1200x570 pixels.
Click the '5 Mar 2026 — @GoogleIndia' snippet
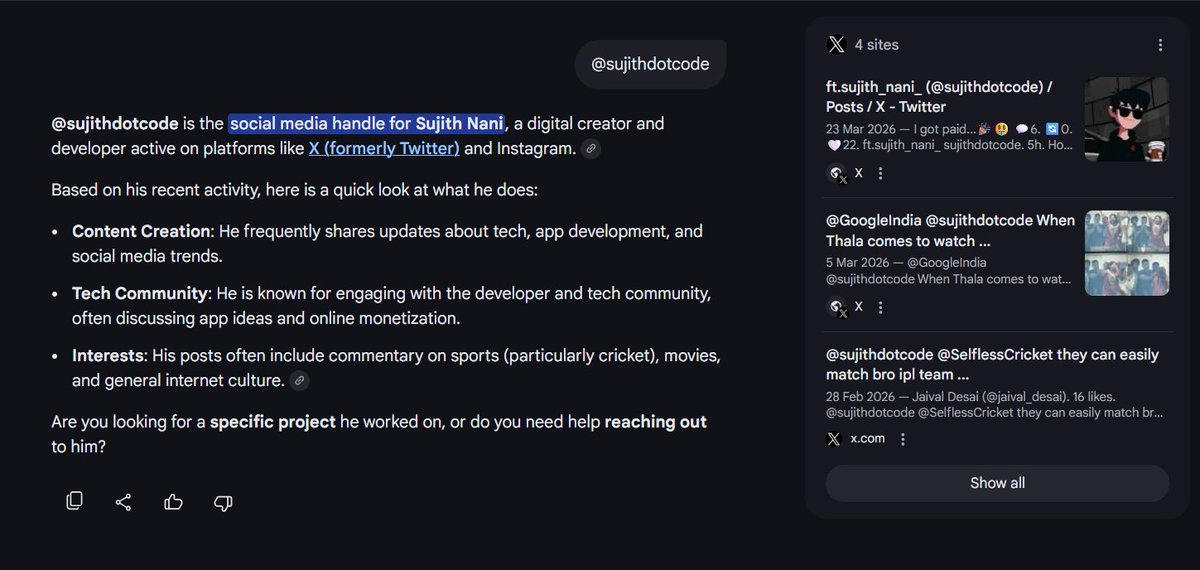coord(950,271)
